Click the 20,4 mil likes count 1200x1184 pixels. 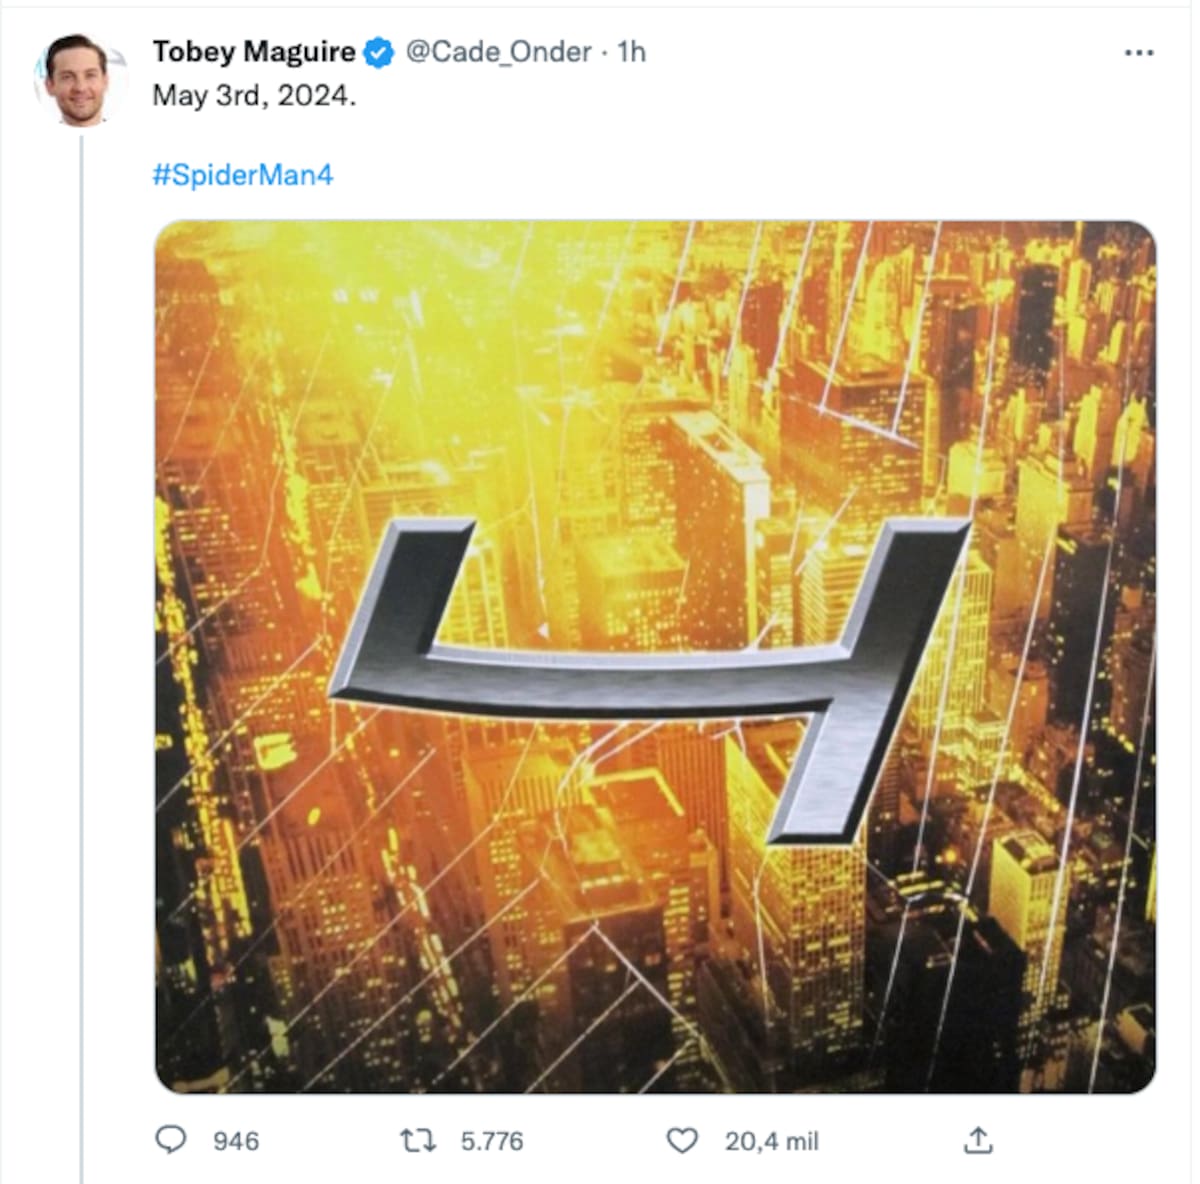(771, 1141)
